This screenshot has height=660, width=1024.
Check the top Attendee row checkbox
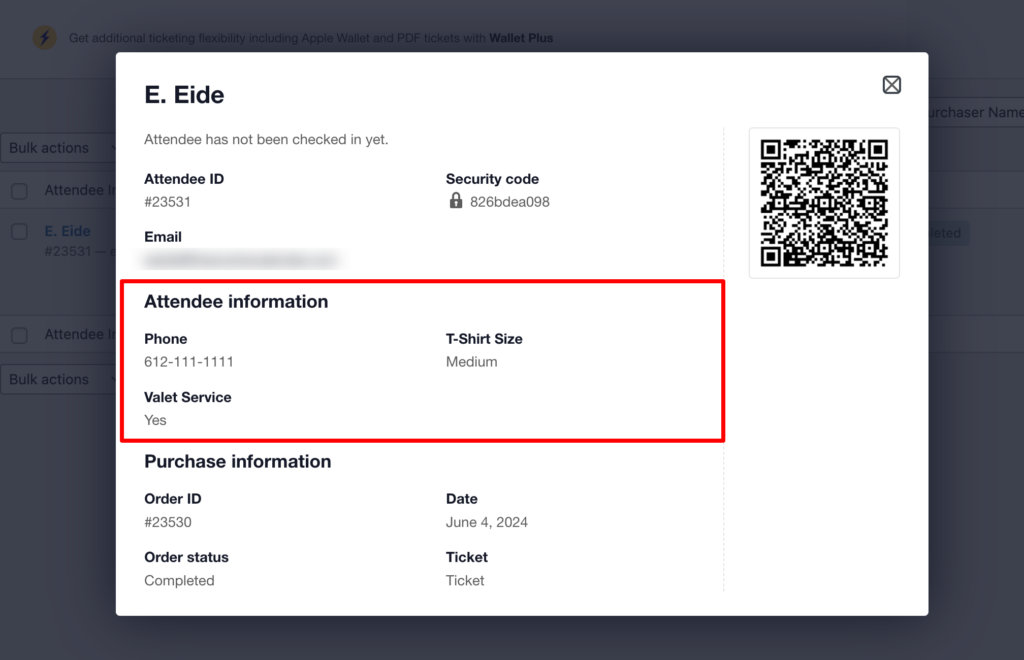point(19,190)
